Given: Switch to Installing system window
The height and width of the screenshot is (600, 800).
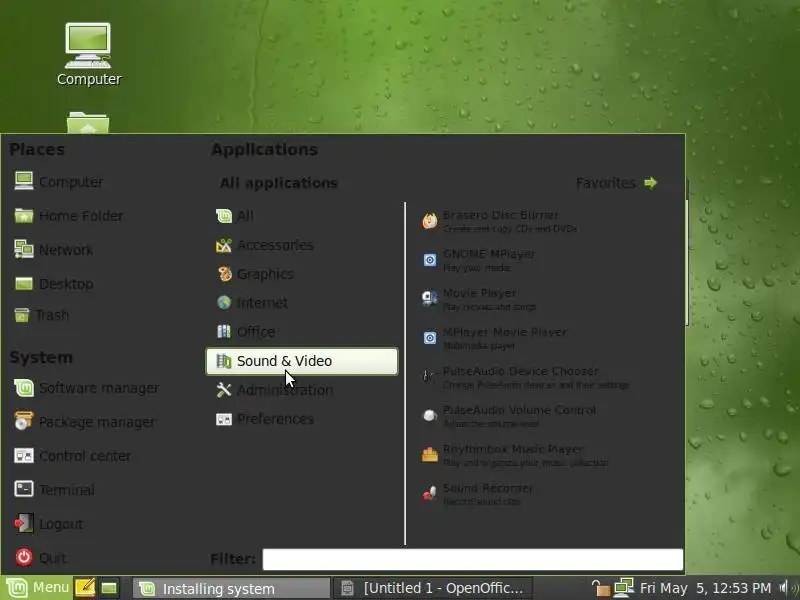Looking at the screenshot, I should click(231, 588).
